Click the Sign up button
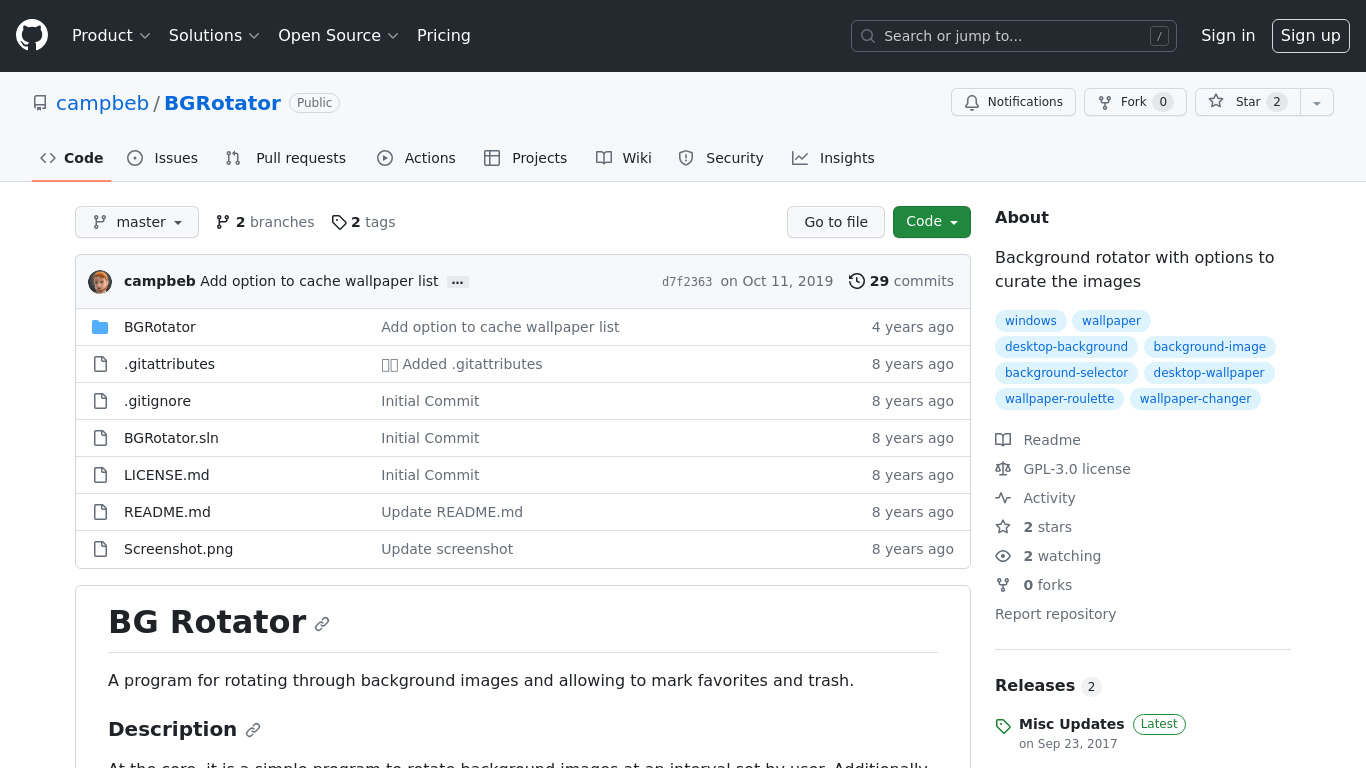Viewport: 1366px width, 768px height. click(1311, 35)
